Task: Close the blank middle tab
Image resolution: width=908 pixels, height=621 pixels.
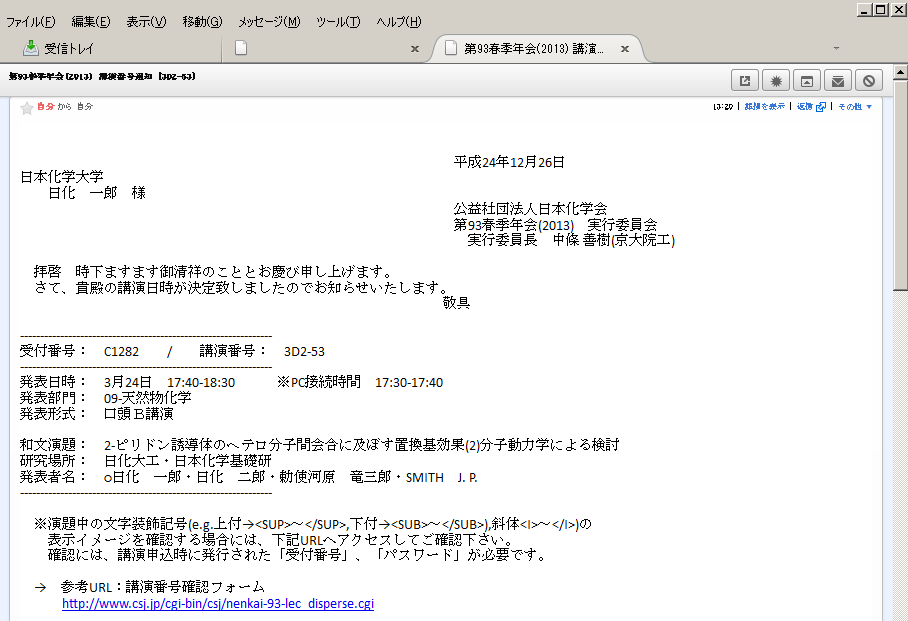Action: click(414, 47)
